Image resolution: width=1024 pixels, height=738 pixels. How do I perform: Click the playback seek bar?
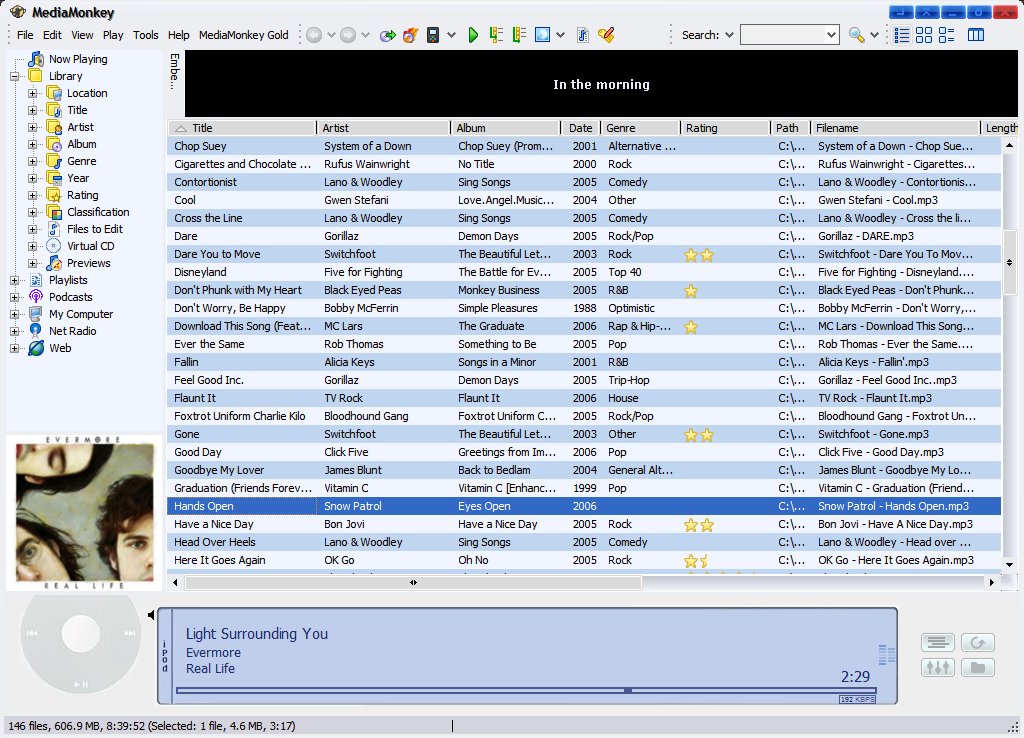click(x=526, y=690)
